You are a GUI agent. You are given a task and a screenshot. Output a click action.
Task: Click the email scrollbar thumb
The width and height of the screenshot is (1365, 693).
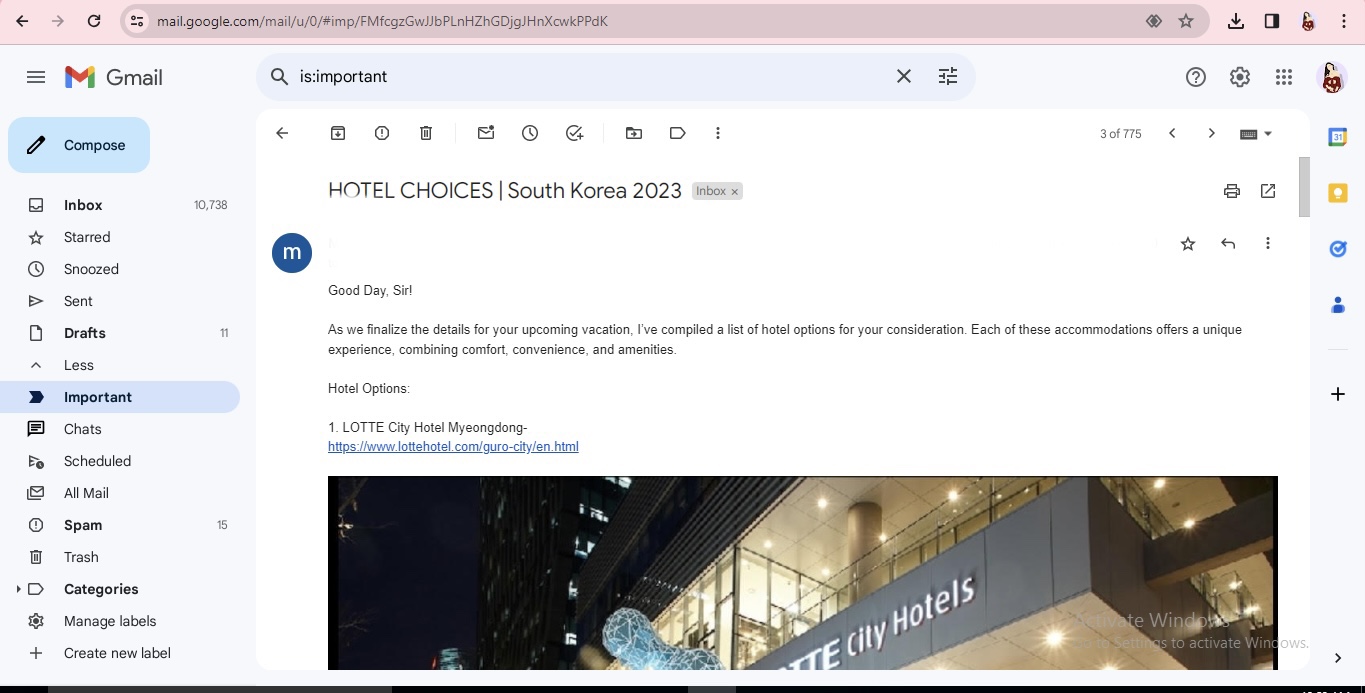[1304, 187]
